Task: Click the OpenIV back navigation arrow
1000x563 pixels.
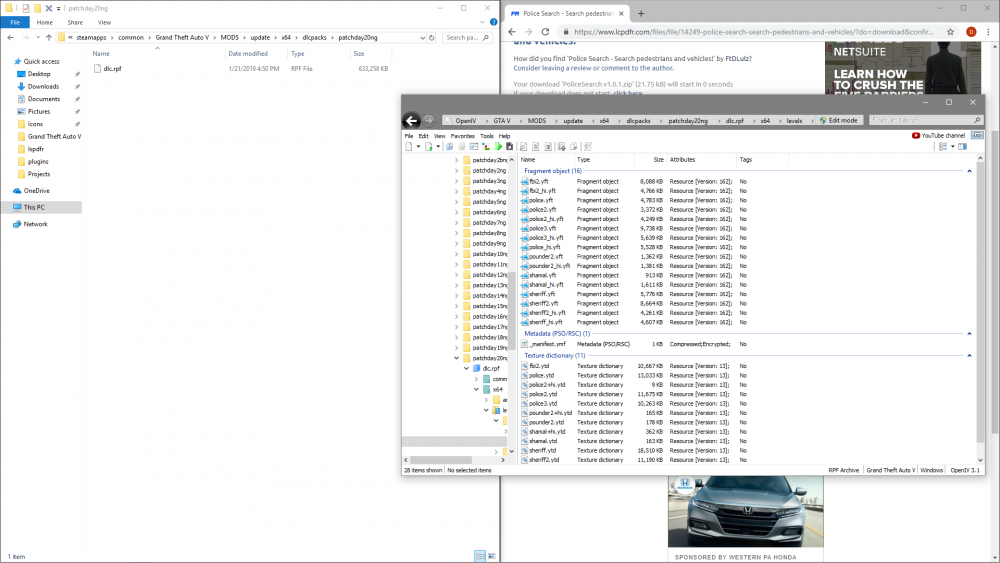Action: tap(411, 120)
